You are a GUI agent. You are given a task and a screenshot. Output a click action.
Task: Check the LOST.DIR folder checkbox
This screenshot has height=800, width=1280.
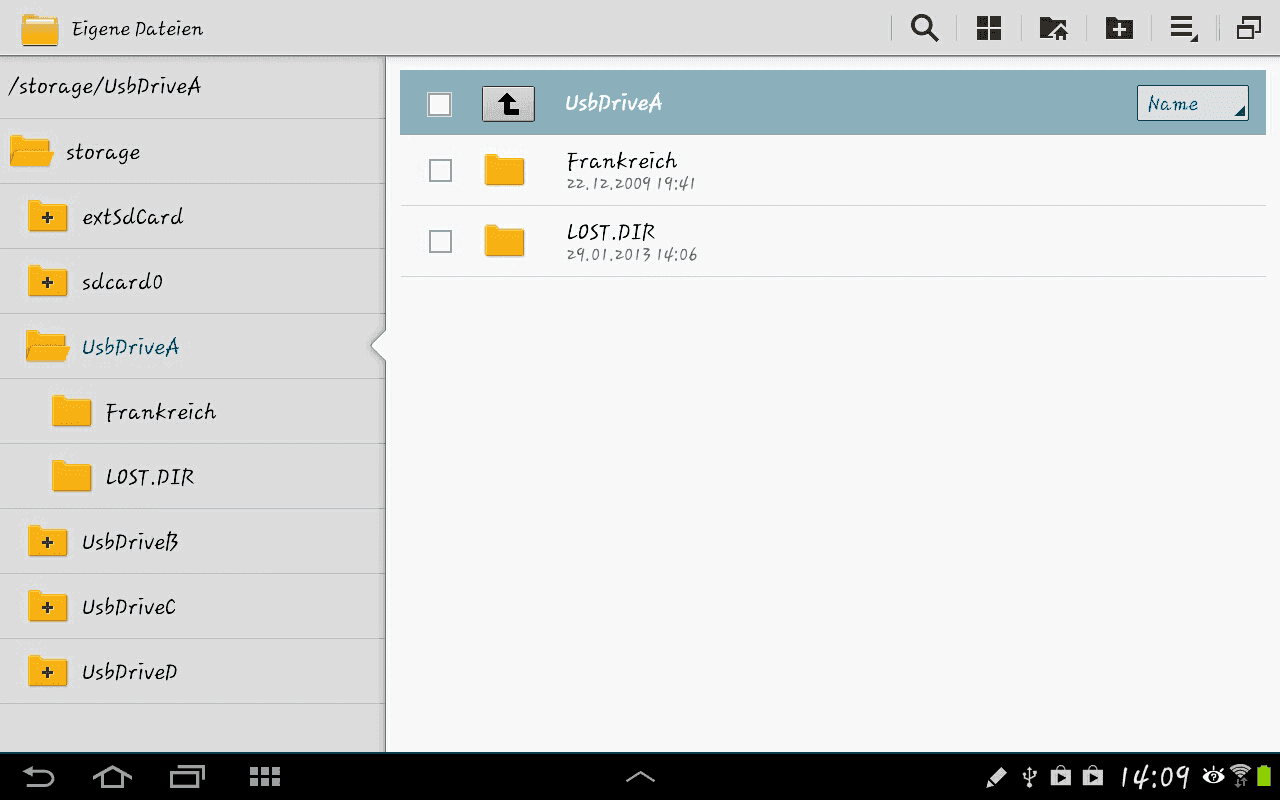pos(440,241)
